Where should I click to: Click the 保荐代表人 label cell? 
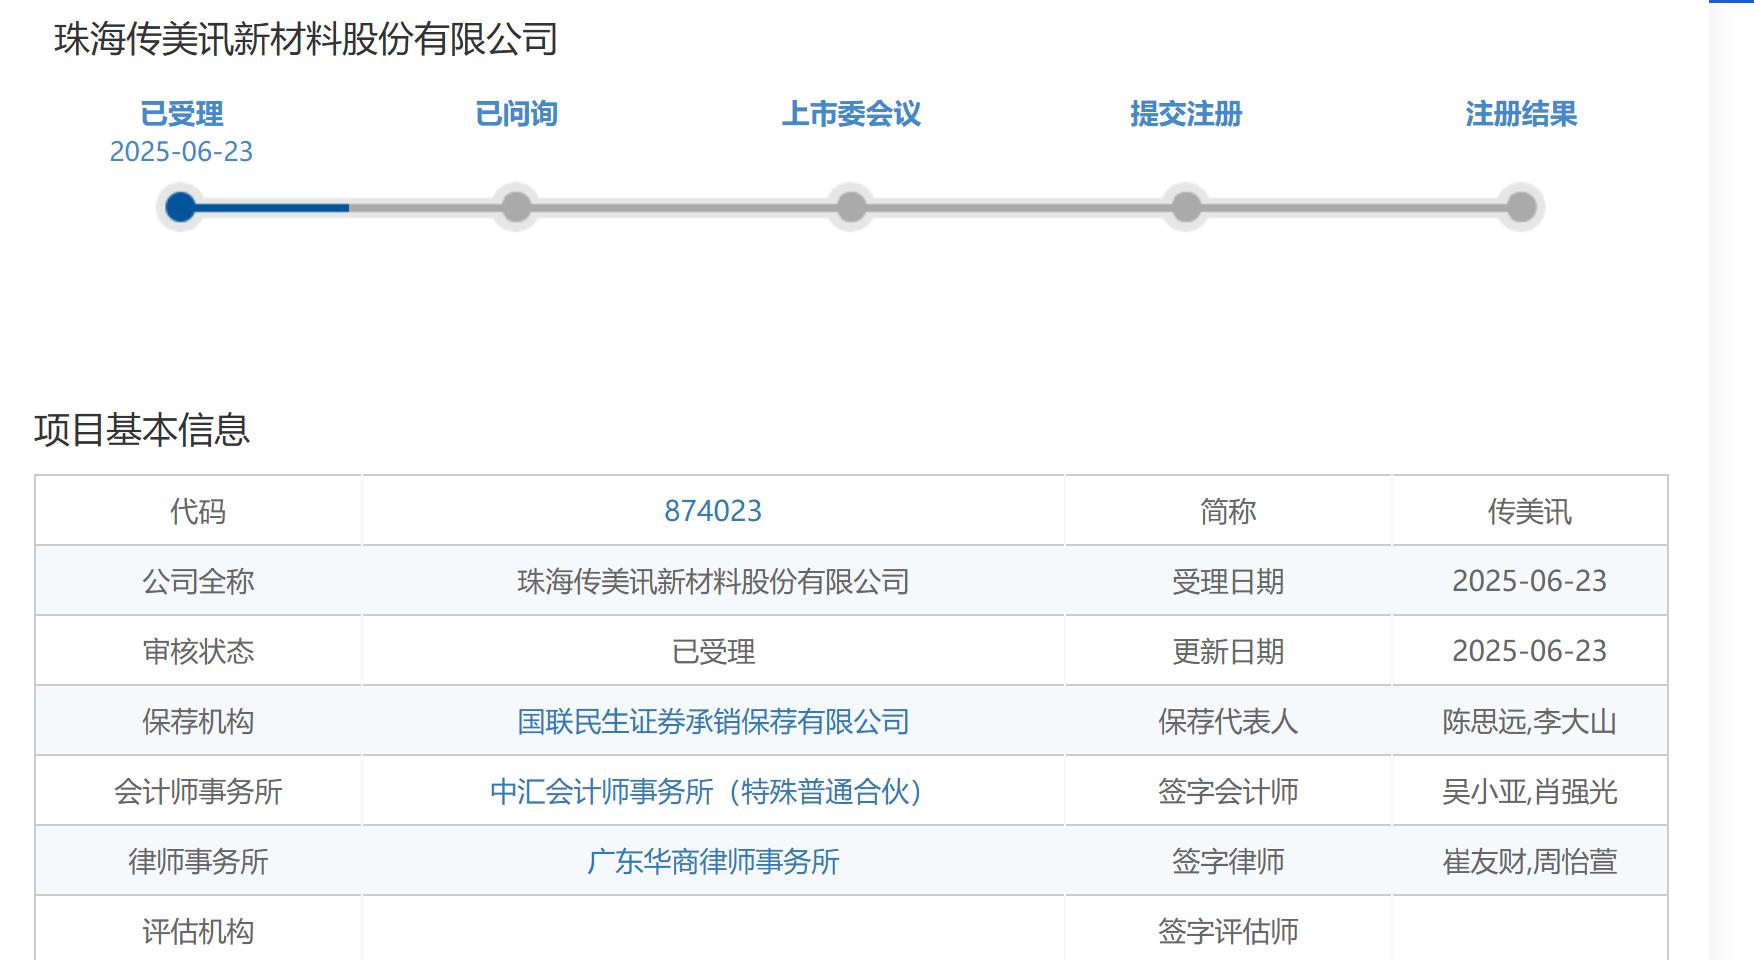click(x=1228, y=721)
